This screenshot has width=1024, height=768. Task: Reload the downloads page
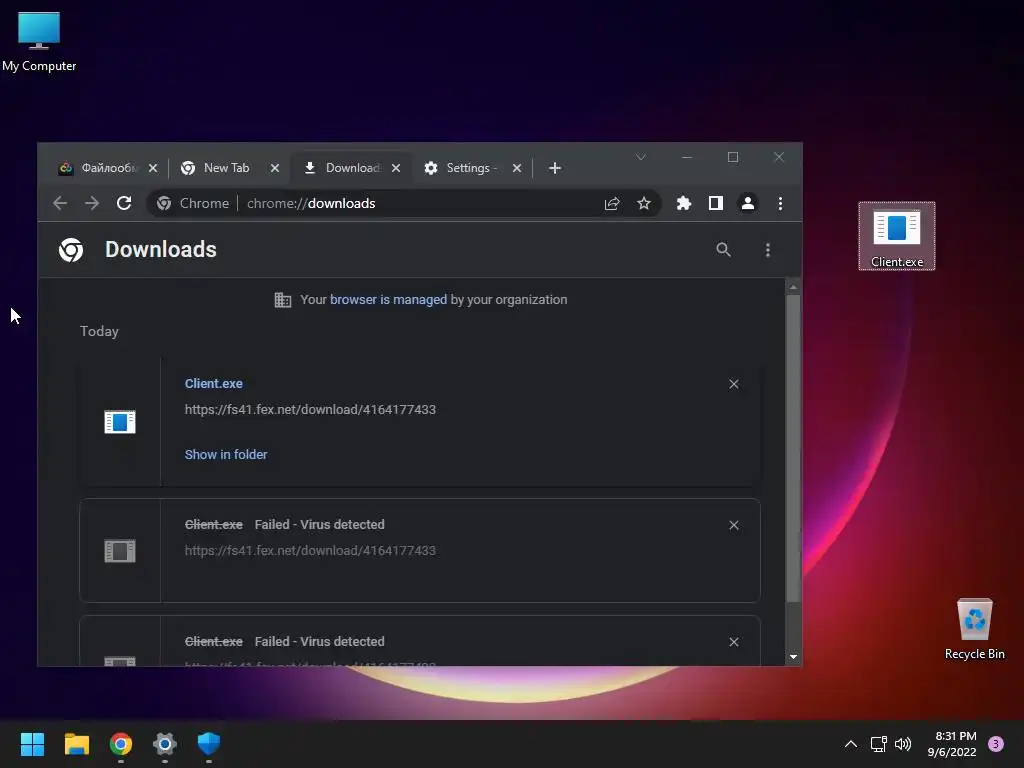click(124, 203)
